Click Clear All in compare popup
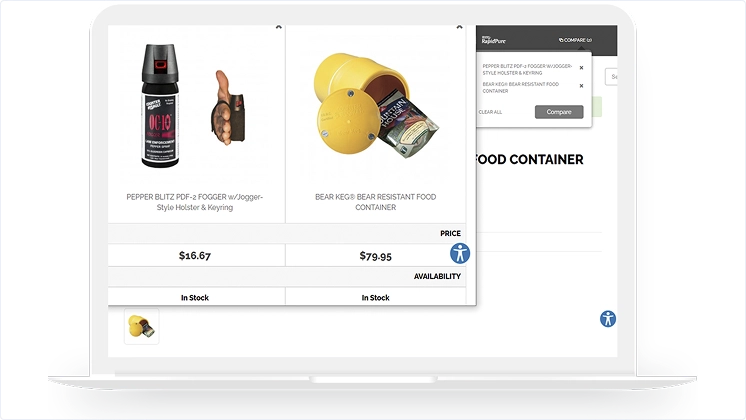This screenshot has height=420, width=746. point(490,112)
